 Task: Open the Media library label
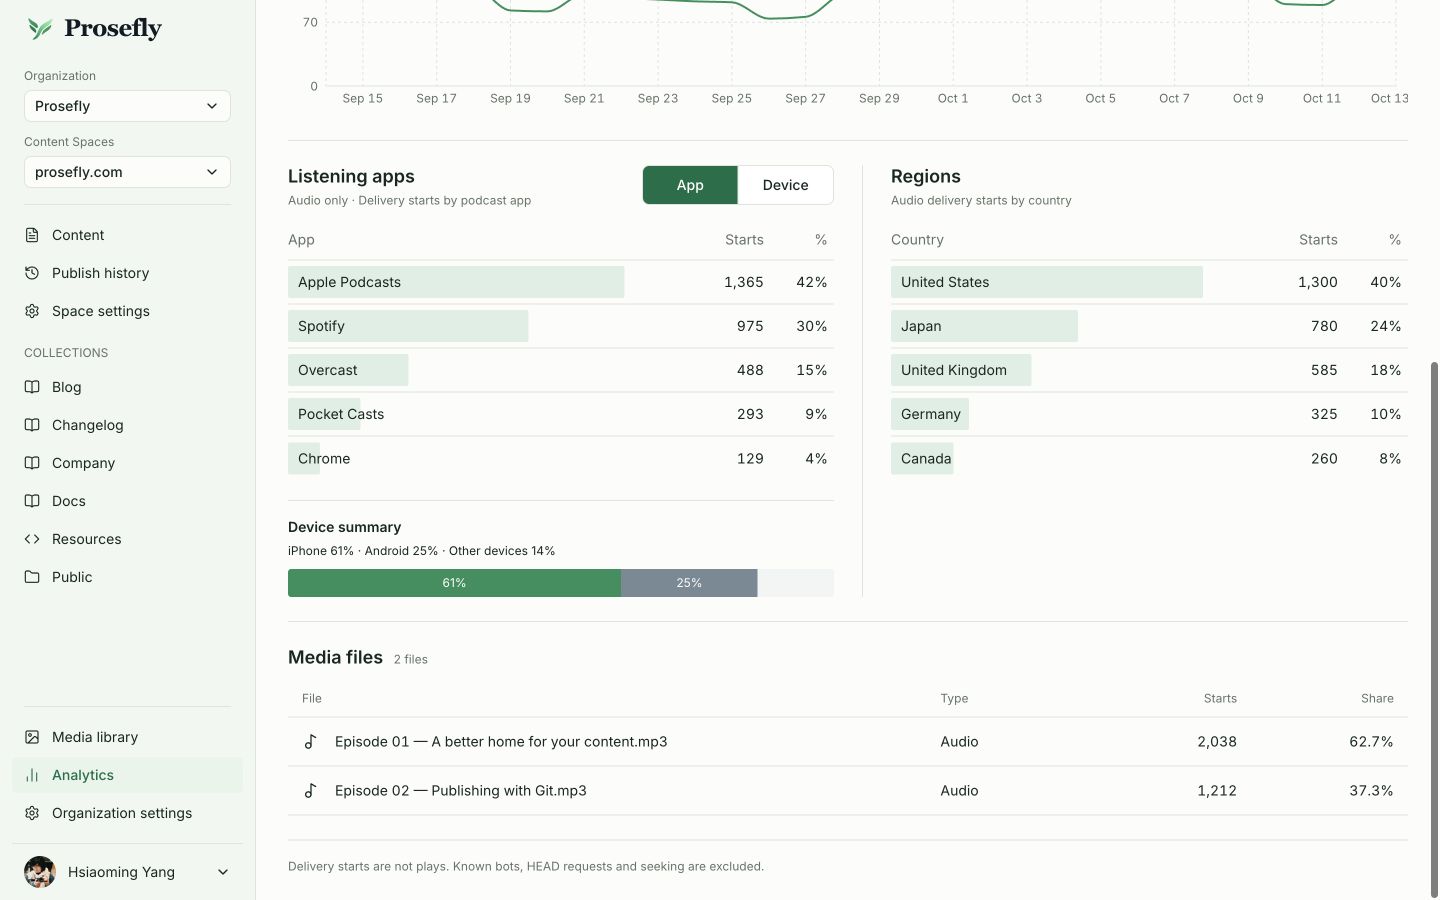(x=95, y=737)
